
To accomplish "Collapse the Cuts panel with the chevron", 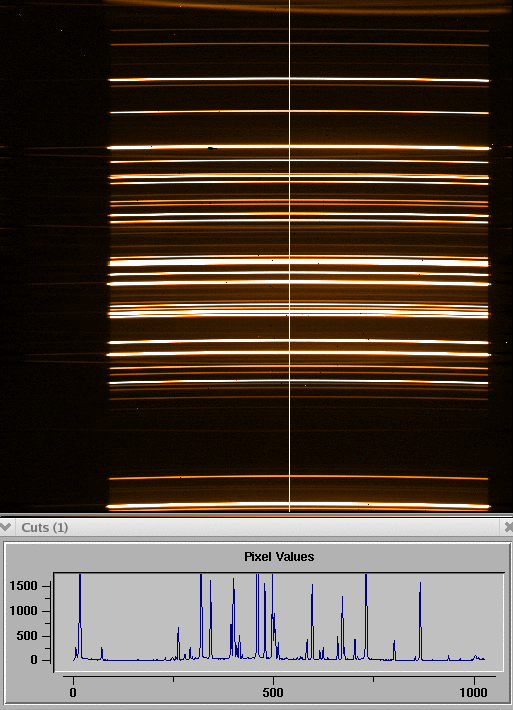I will [5, 527].
